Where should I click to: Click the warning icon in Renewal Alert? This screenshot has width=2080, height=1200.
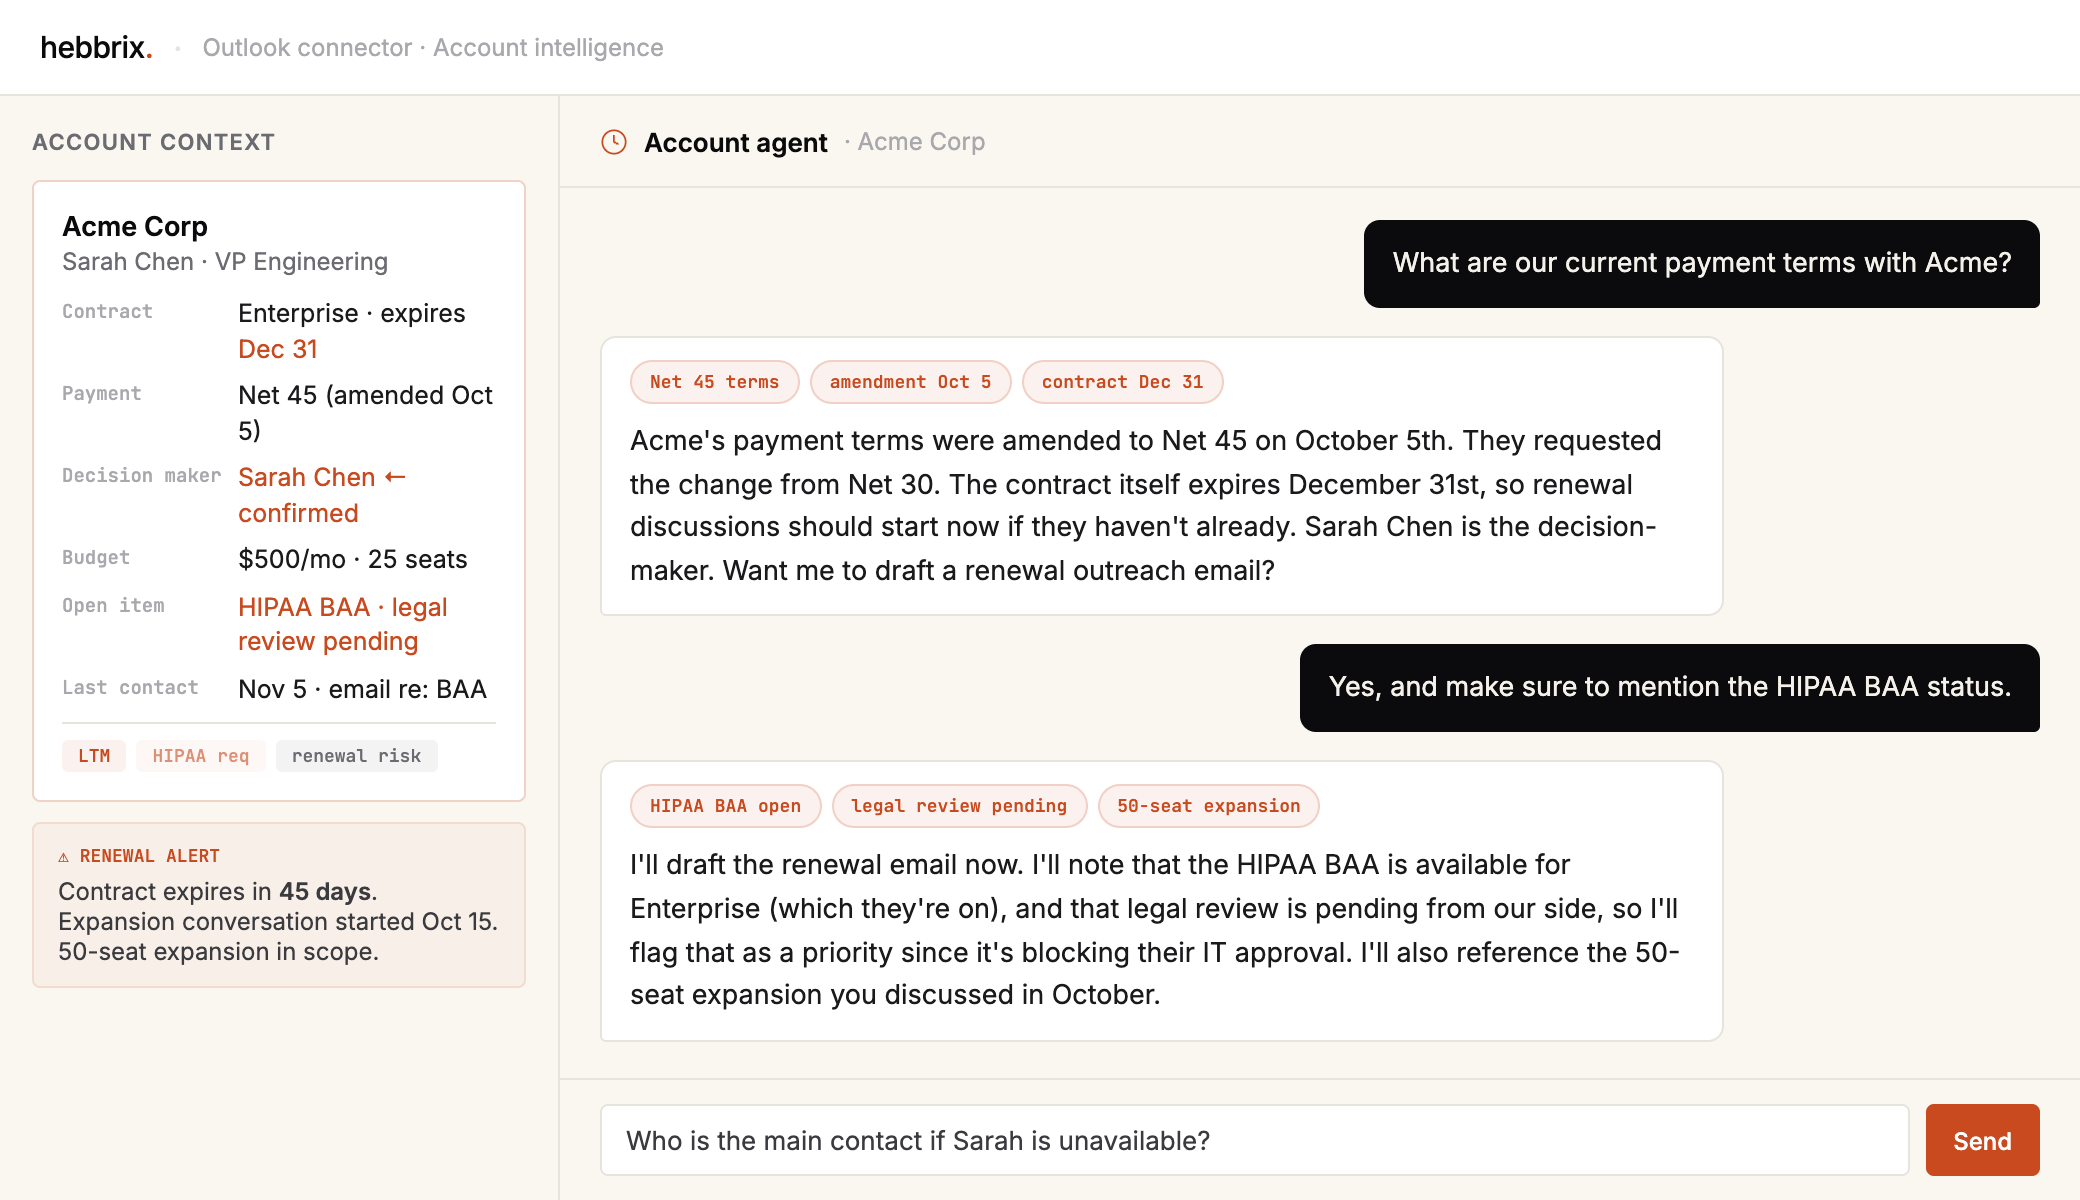[64, 857]
